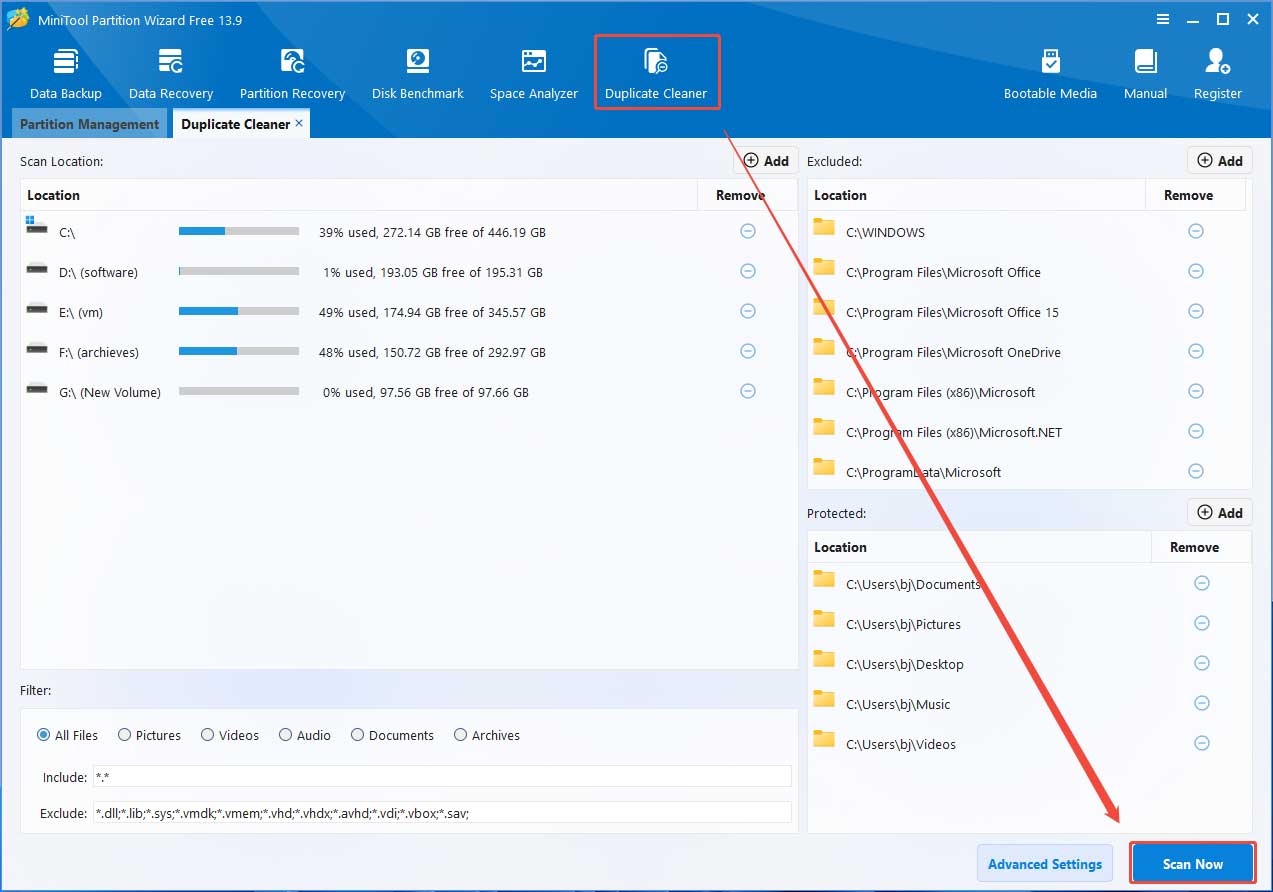Click F:\ (archieves) usage bar
Screen dimensions: 1273x892
coord(239,351)
